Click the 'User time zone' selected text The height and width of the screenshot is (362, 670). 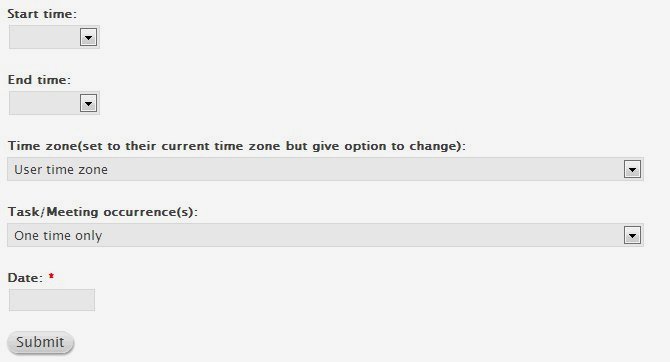61,170
